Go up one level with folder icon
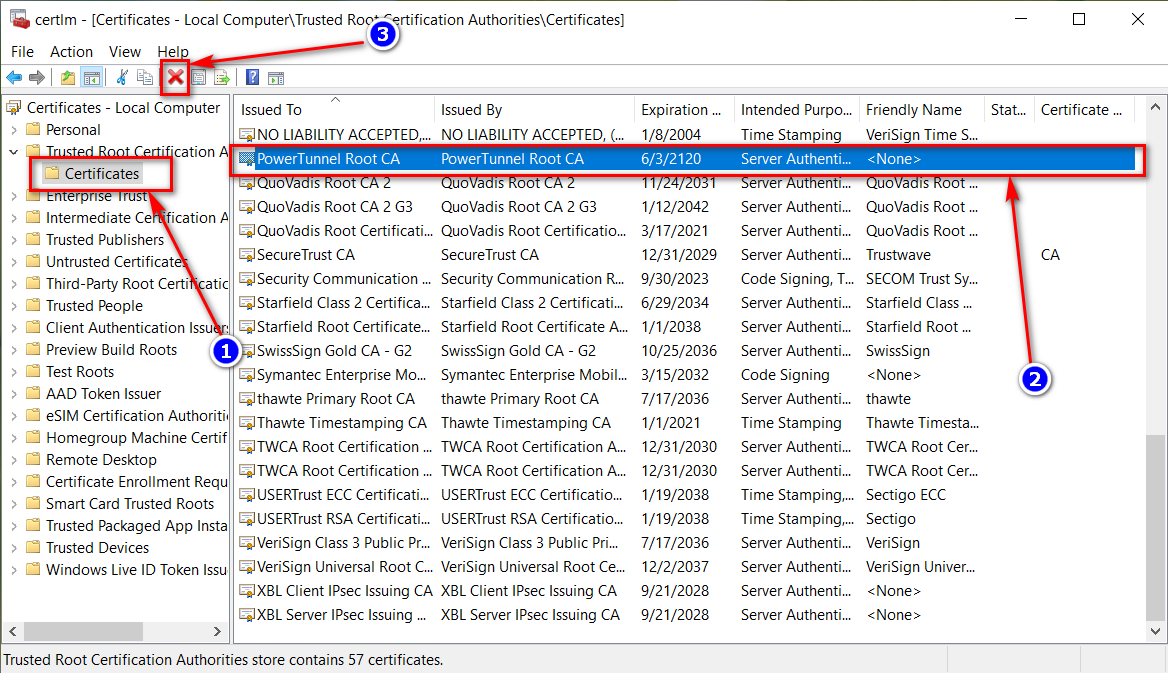 point(68,78)
